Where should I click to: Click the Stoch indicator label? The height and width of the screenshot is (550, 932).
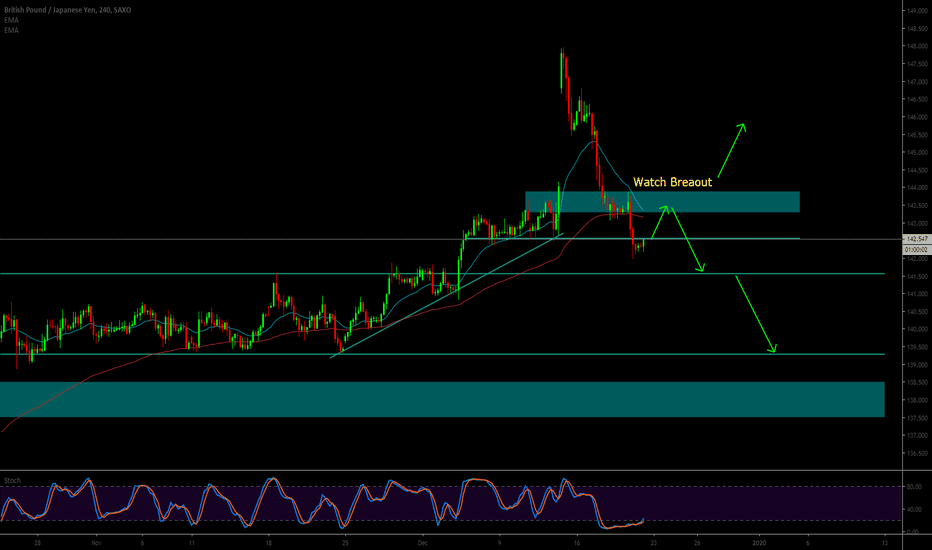(13, 479)
